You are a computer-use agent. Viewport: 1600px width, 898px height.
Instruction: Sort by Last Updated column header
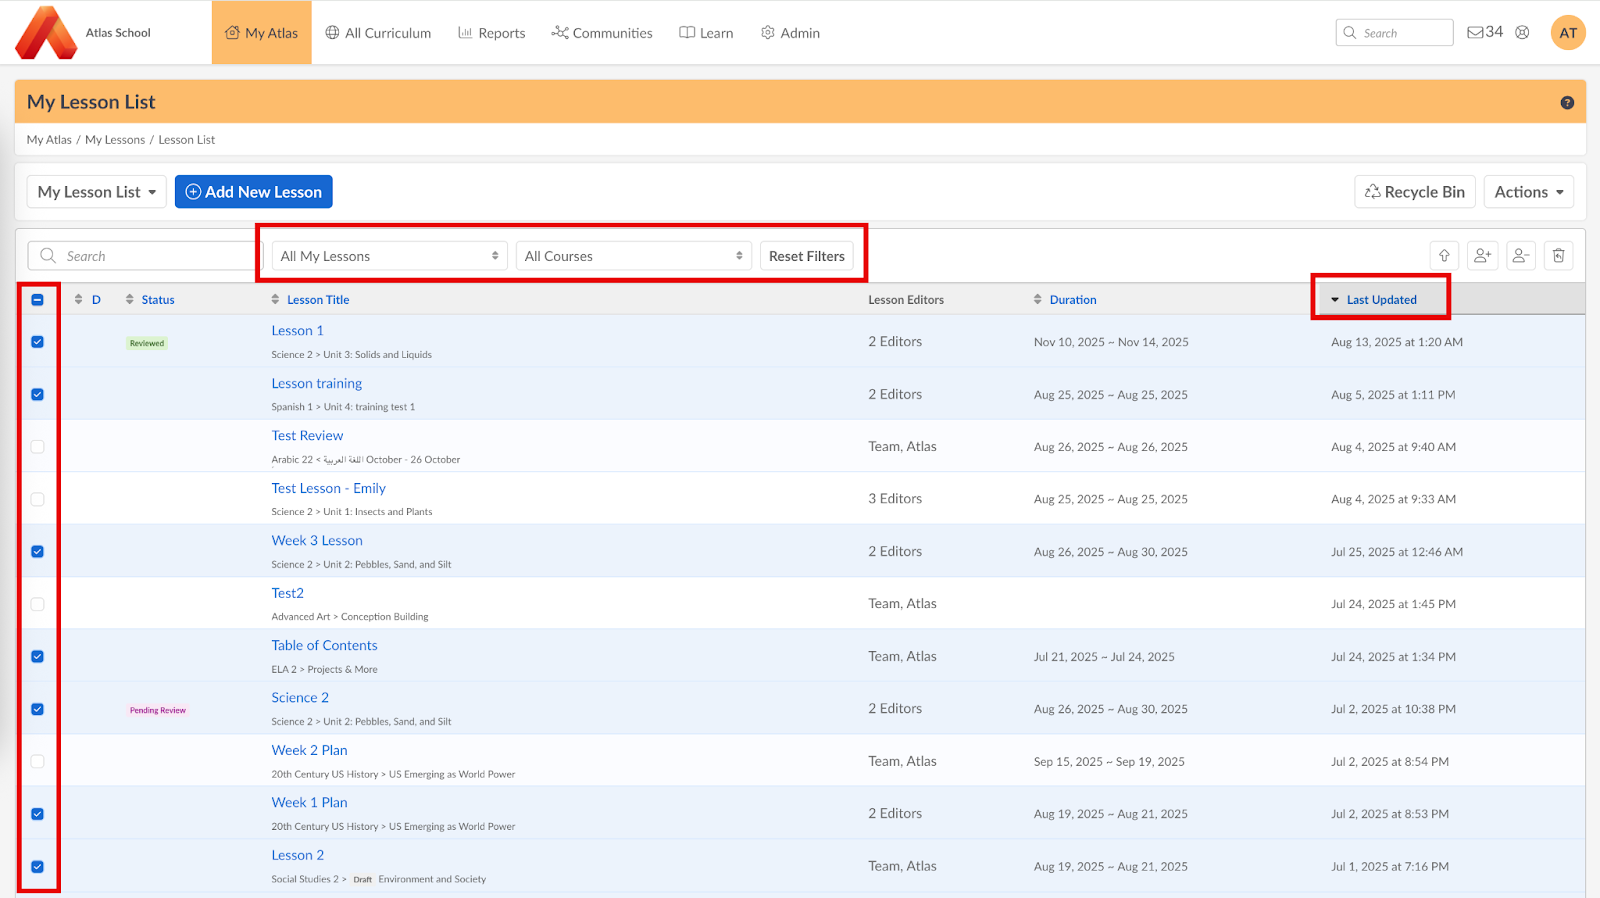tap(1381, 300)
